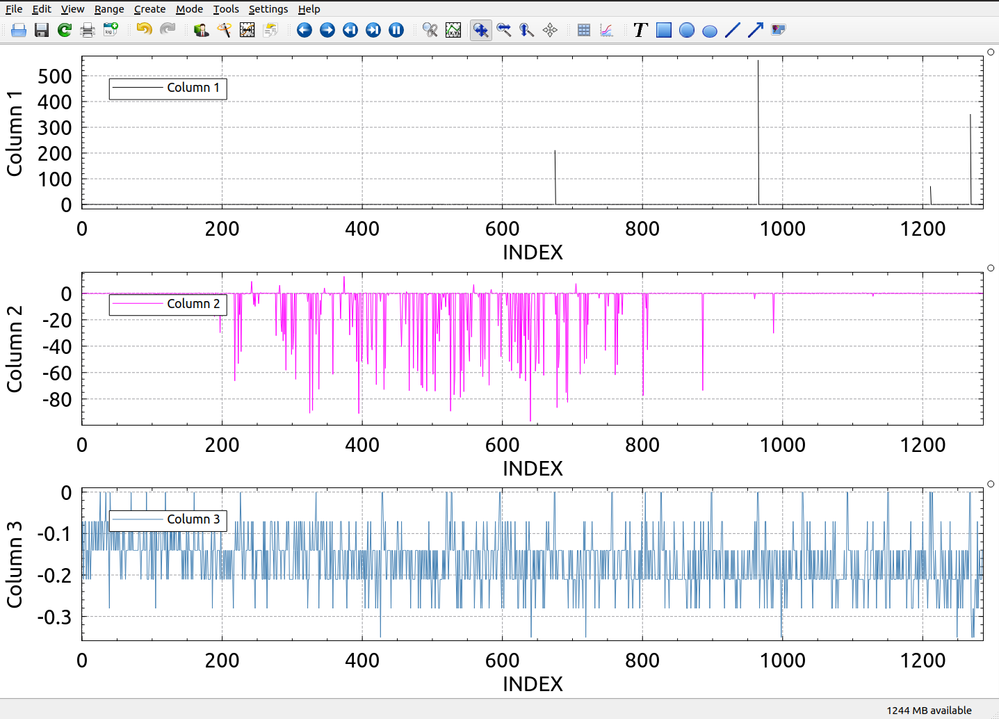Click the Open file icon in toolbar

pyautogui.click(x=18, y=31)
